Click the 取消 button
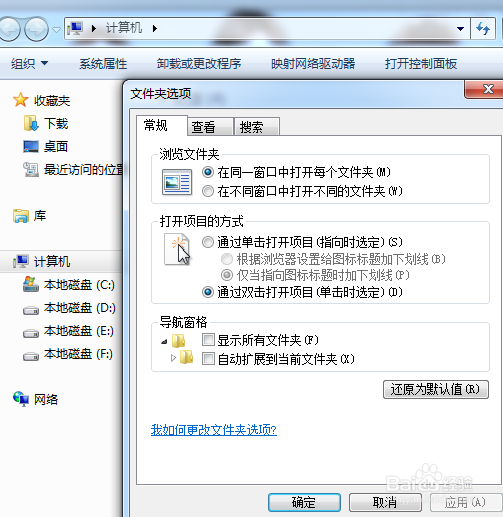Viewport: 503px width, 517px height. 385,502
